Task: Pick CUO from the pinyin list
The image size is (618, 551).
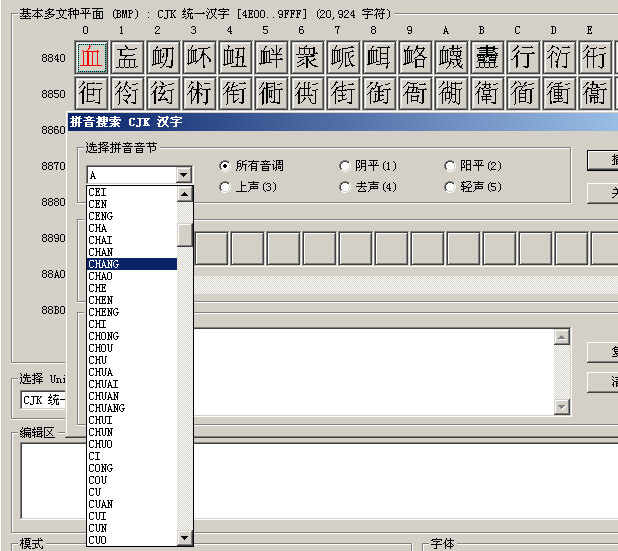Action: (131, 540)
